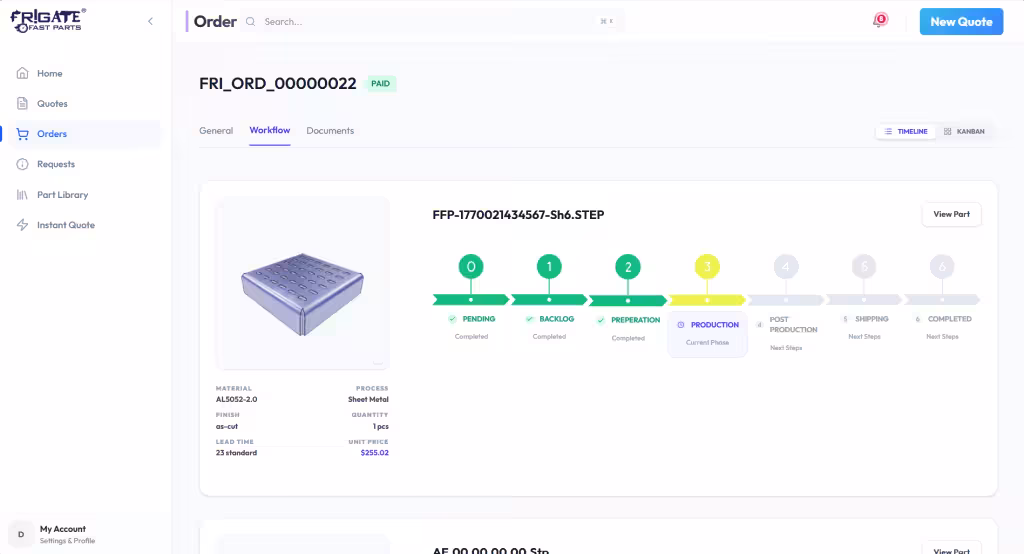Image resolution: width=1024 pixels, height=554 pixels.
Task: Switch to the Workflow tab
Action: pyautogui.click(x=270, y=130)
